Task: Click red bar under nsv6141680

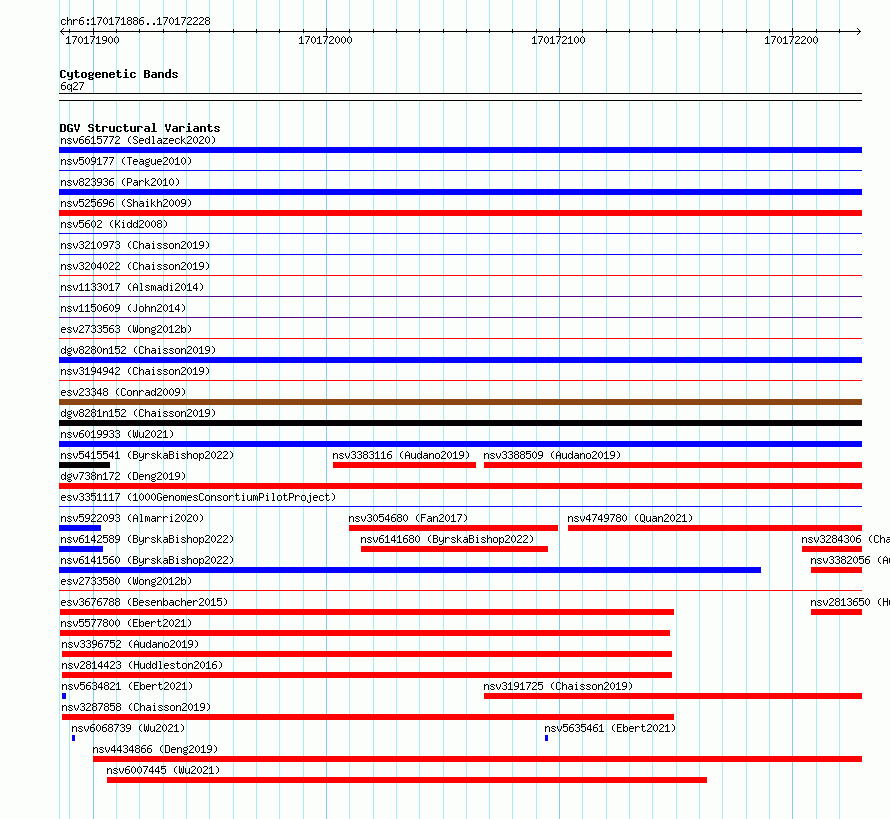Action: (455, 549)
